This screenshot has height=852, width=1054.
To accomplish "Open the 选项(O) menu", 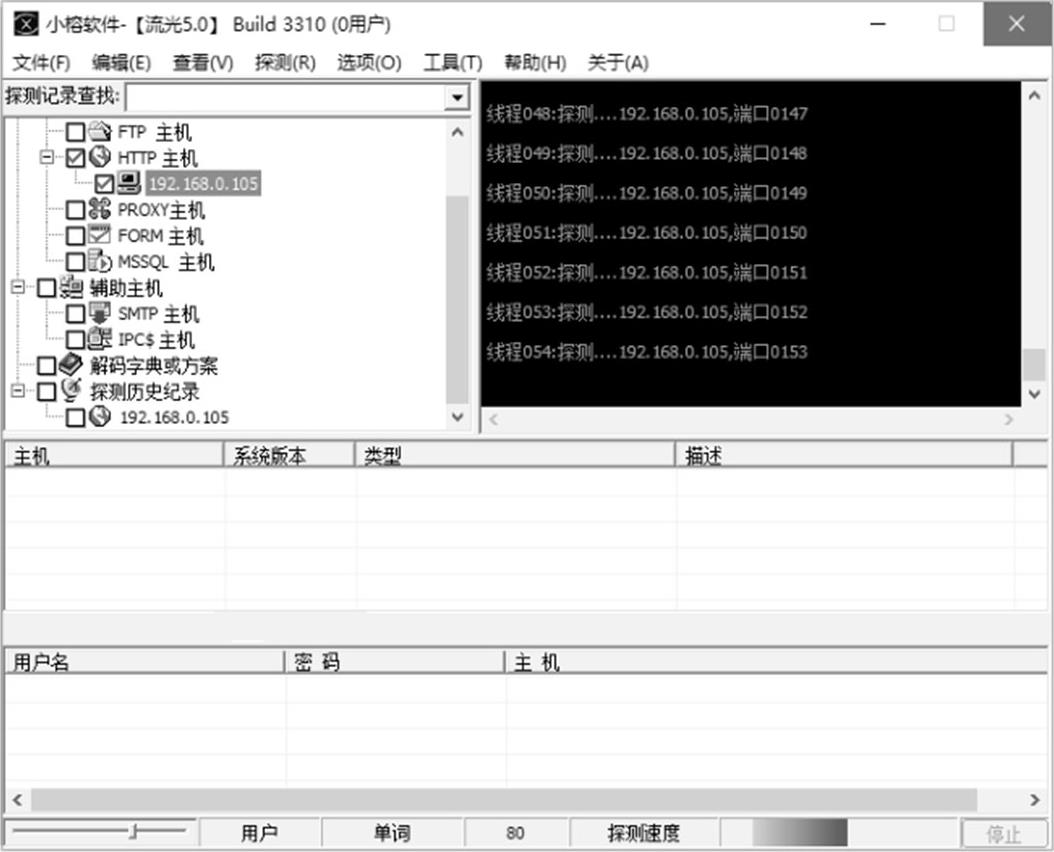I will click(369, 63).
